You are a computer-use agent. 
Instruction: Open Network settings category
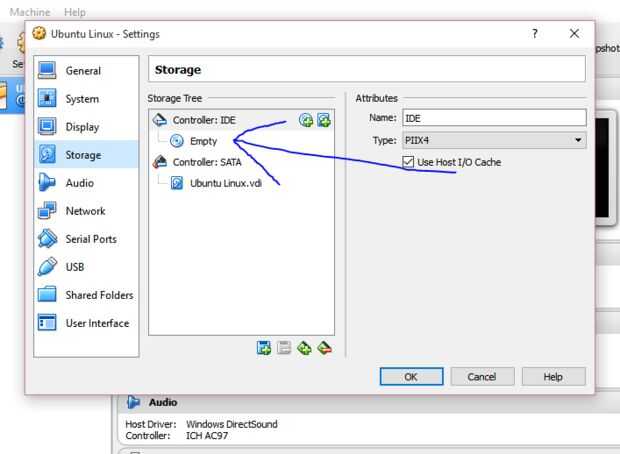[86, 211]
